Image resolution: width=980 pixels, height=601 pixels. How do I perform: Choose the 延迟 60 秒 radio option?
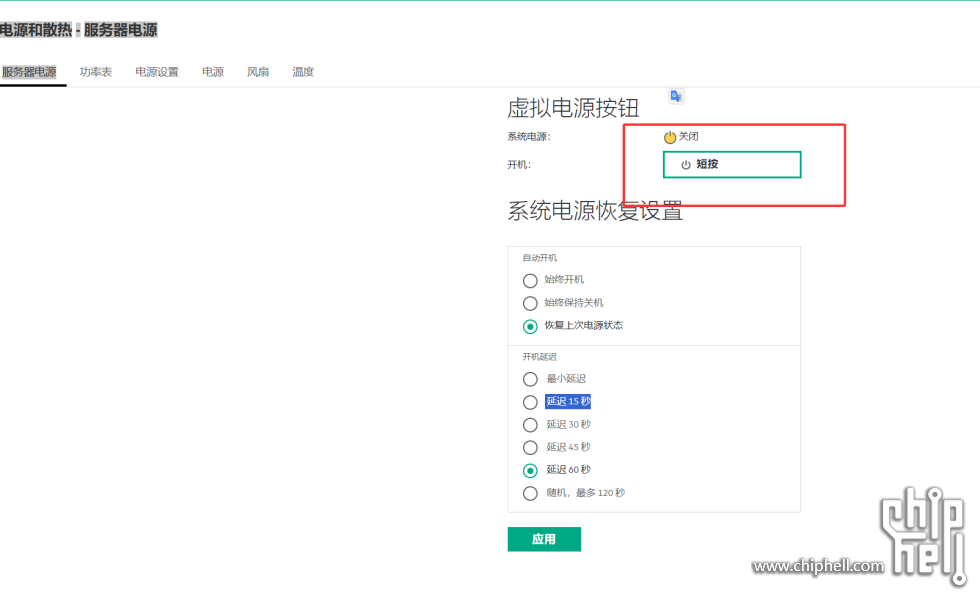coord(530,470)
